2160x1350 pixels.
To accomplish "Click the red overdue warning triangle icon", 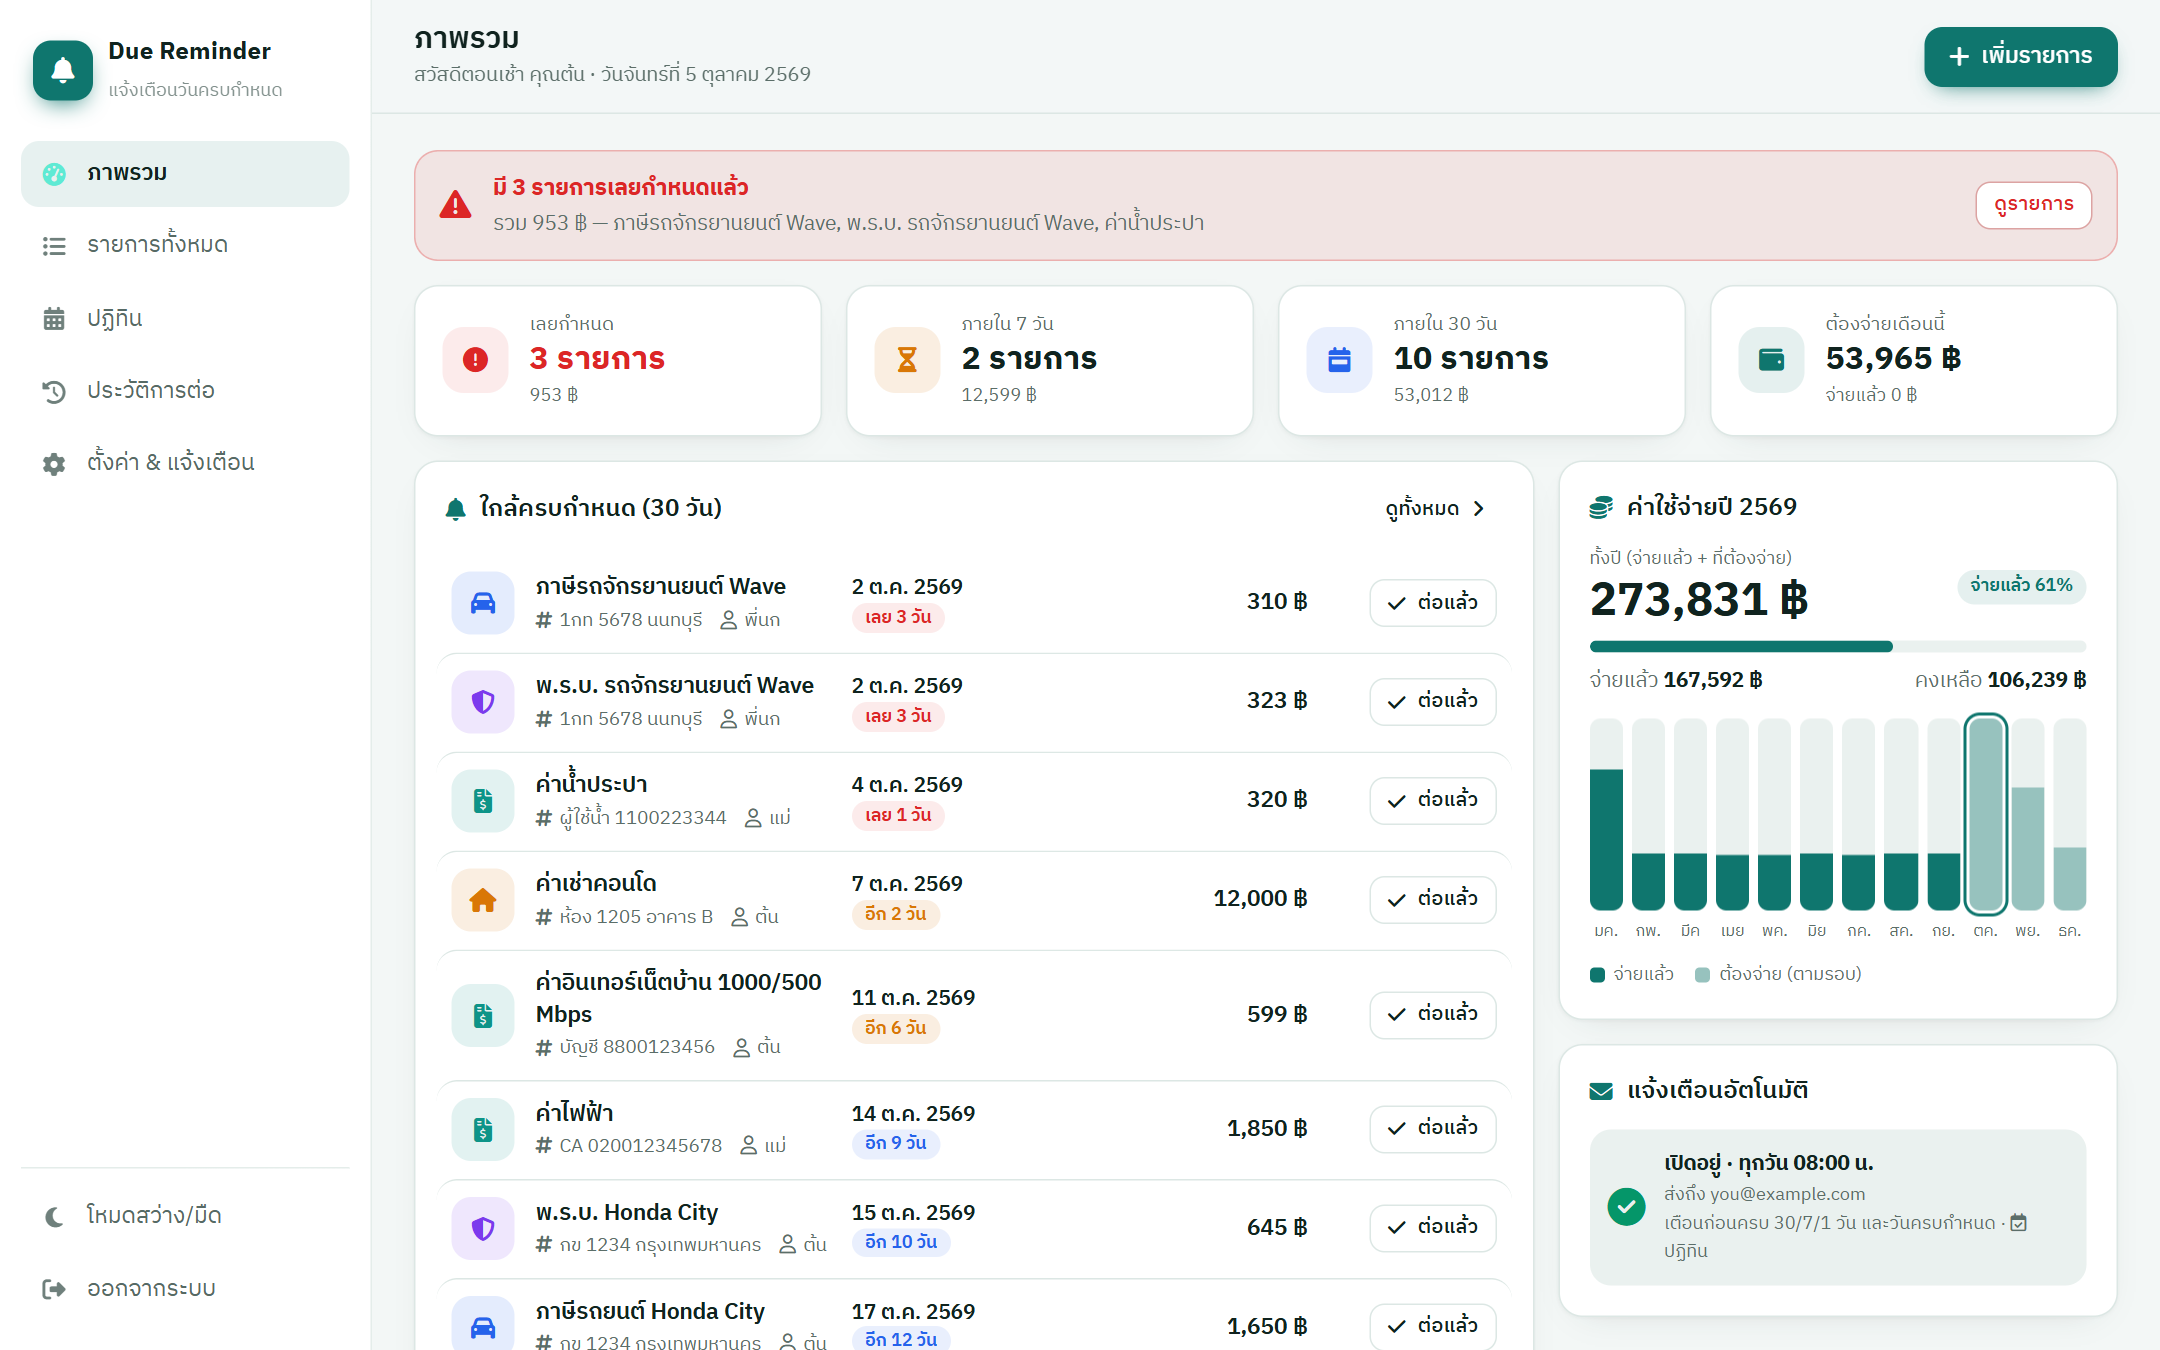I will click(455, 205).
